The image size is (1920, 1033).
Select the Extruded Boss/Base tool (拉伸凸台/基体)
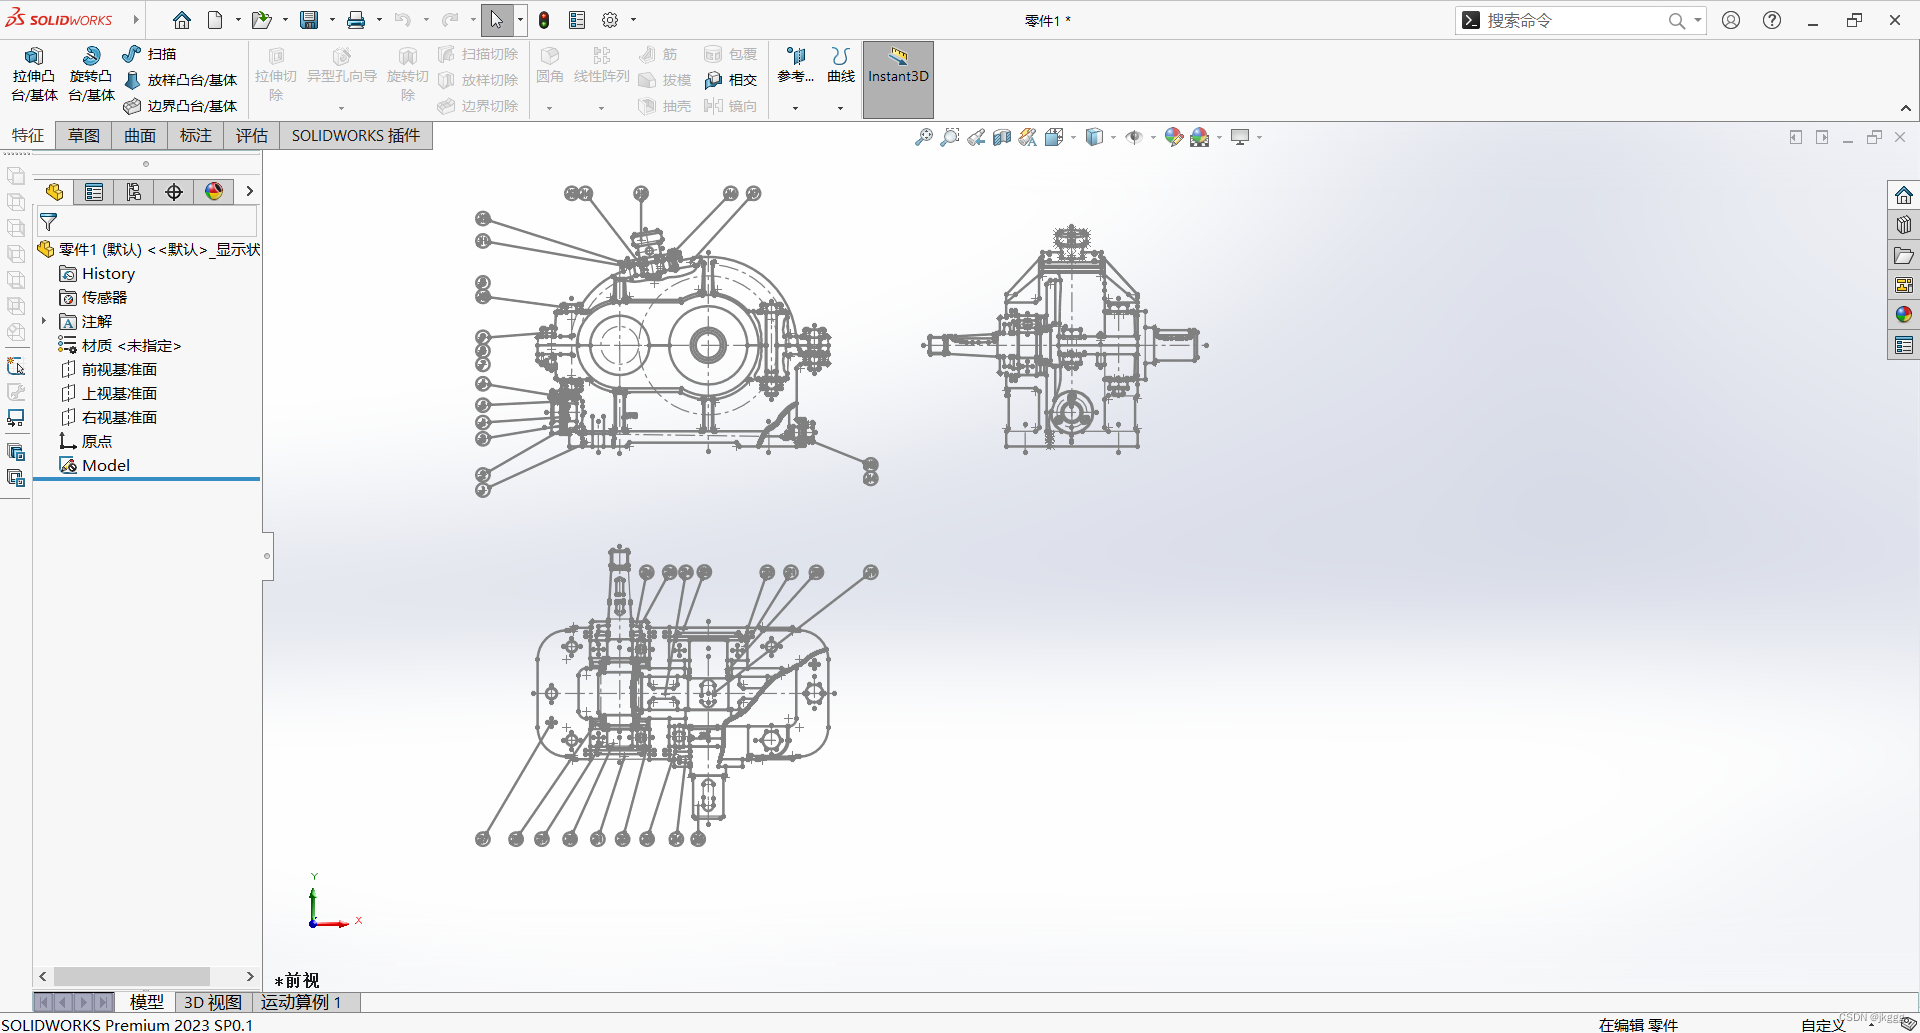(x=34, y=76)
